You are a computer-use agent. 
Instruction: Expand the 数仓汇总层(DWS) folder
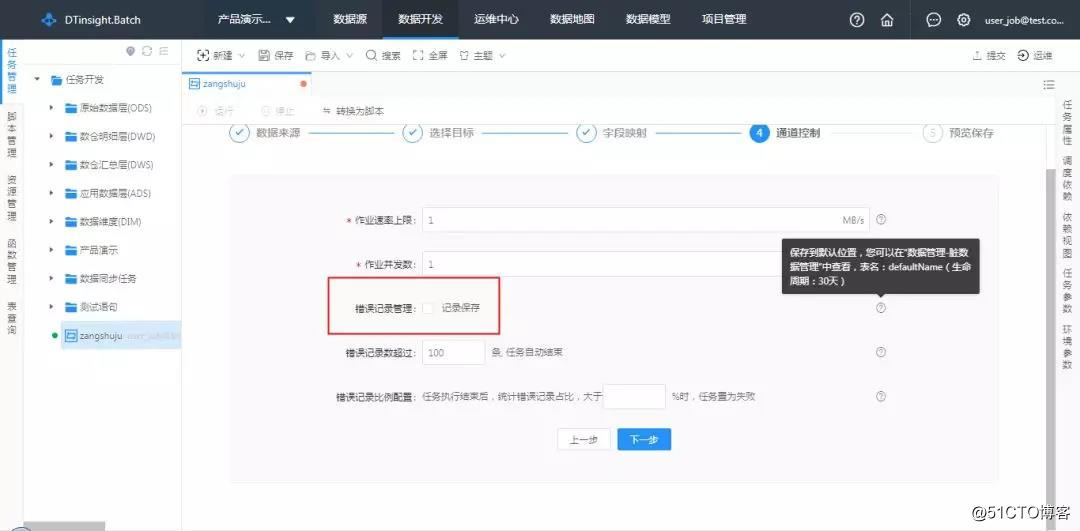[51, 165]
